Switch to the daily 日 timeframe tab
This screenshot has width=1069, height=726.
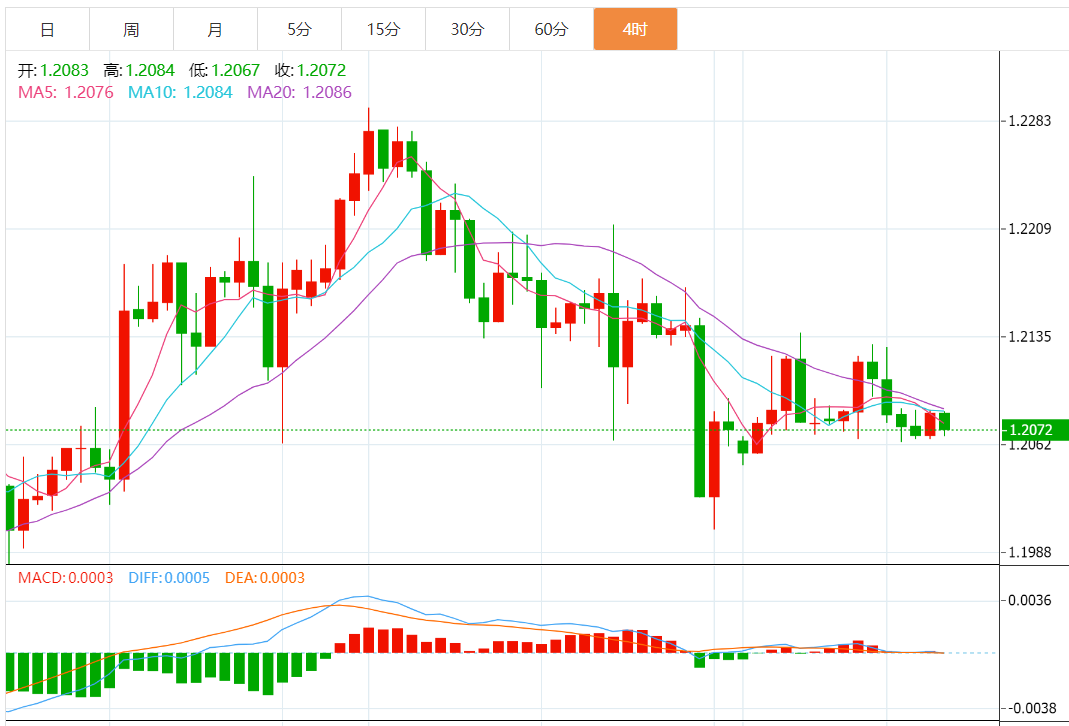point(47,29)
